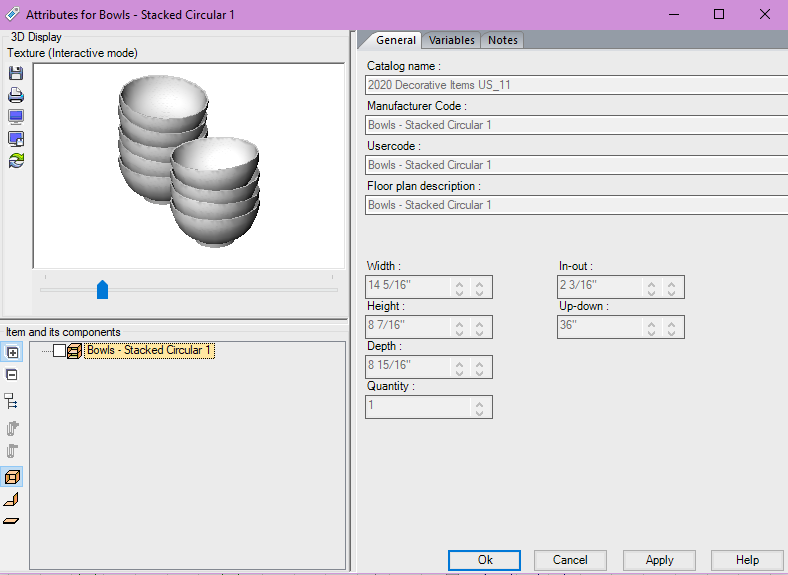This screenshot has height=575, width=788.
Task: Click the second Up-down spinner arrows
Action: (671, 328)
